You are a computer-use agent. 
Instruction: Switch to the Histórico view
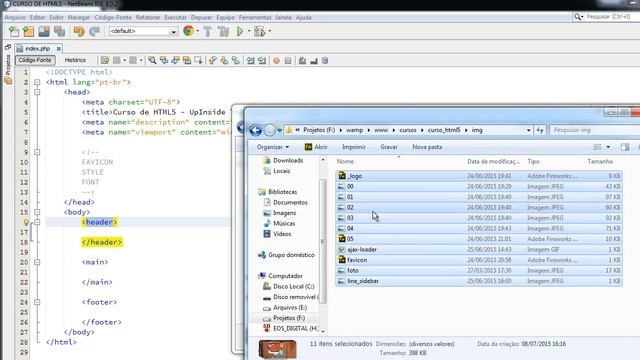point(75,60)
